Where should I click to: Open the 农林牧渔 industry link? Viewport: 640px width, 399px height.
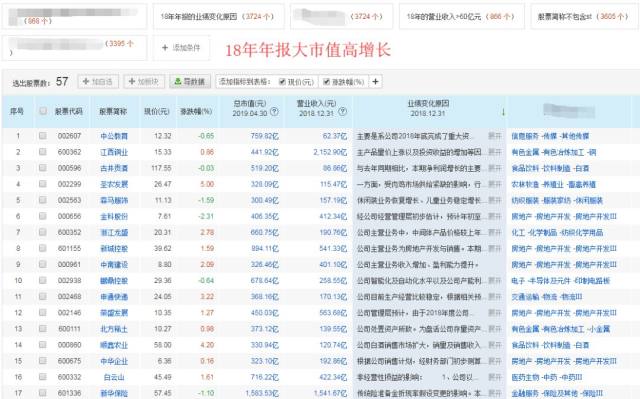[525, 184]
